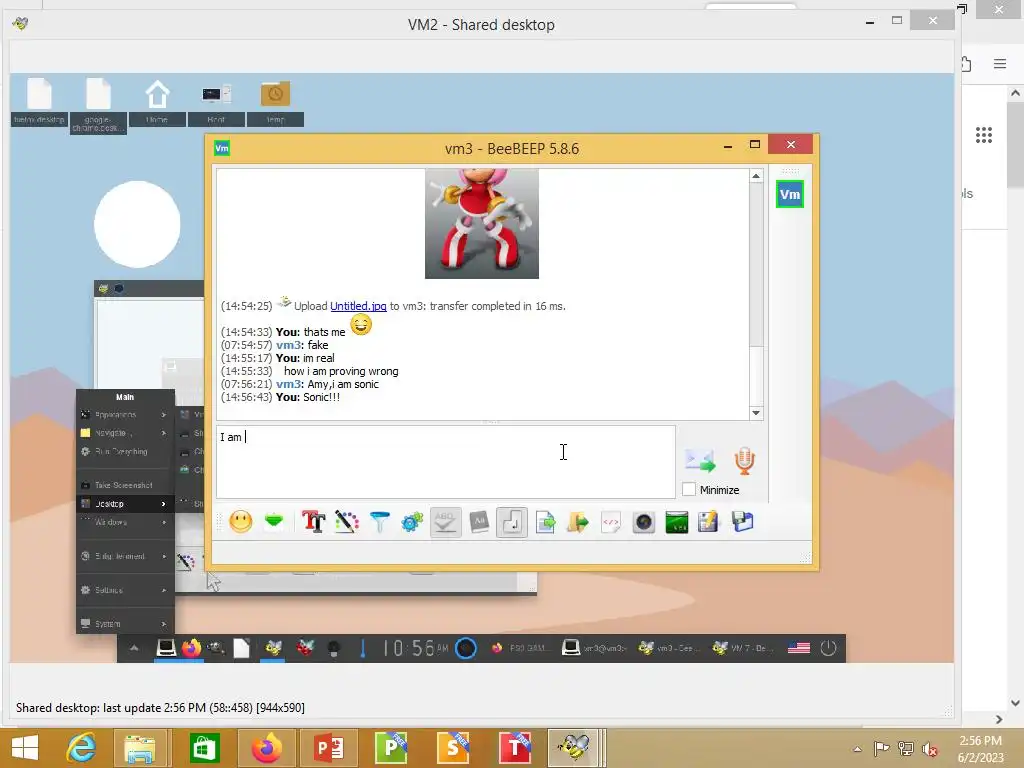Open the Home desktop icon
Screen dimensions: 1024x768
click(157, 101)
